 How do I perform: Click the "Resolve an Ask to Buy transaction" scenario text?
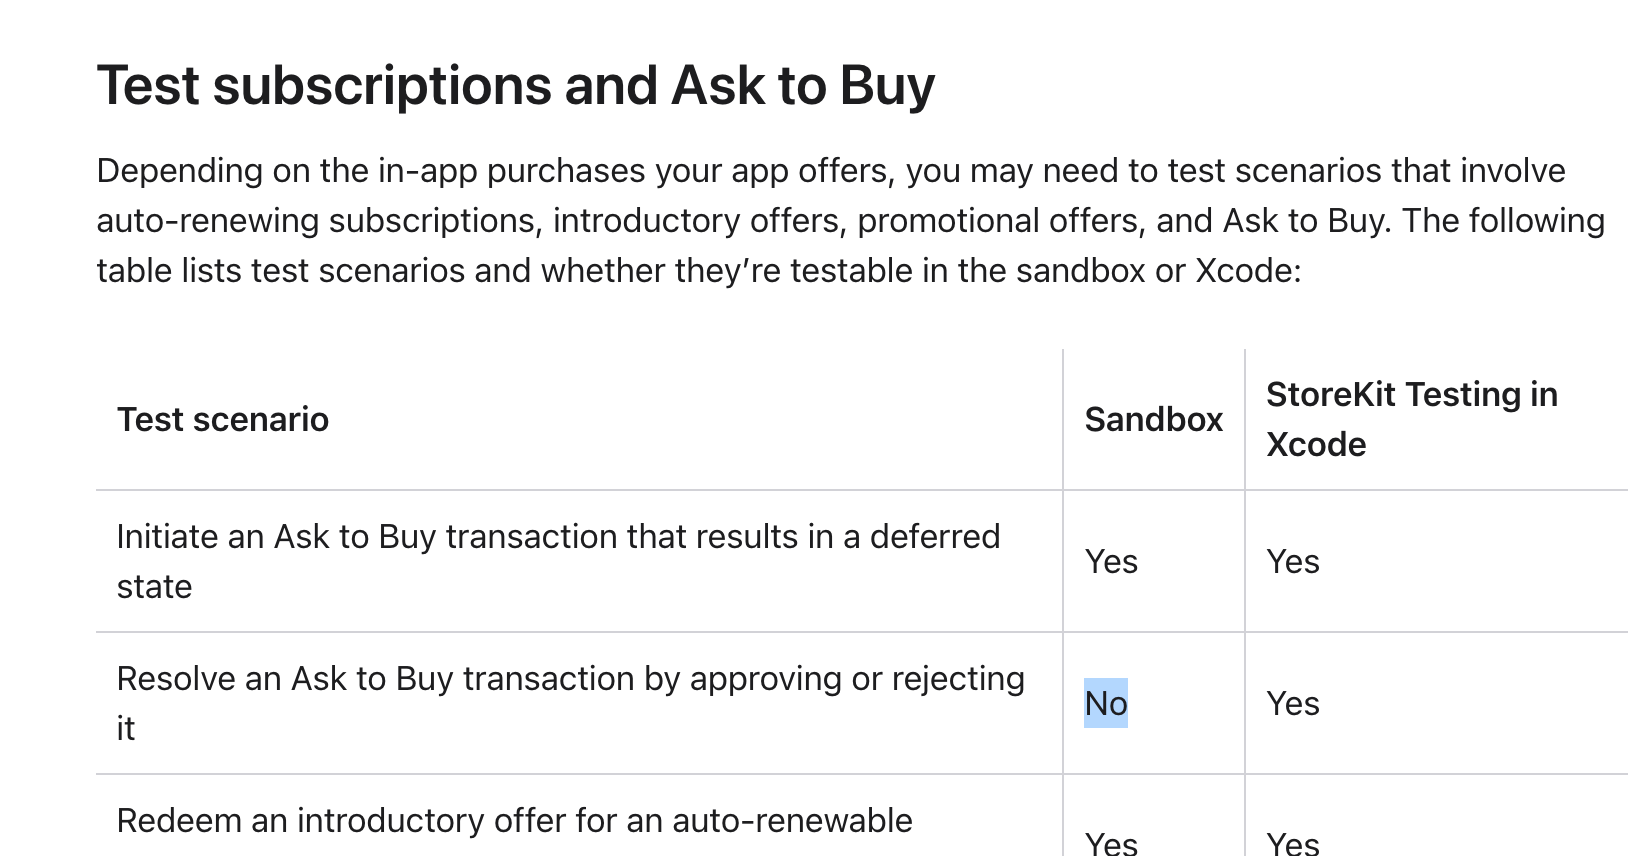tap(570, 679)
